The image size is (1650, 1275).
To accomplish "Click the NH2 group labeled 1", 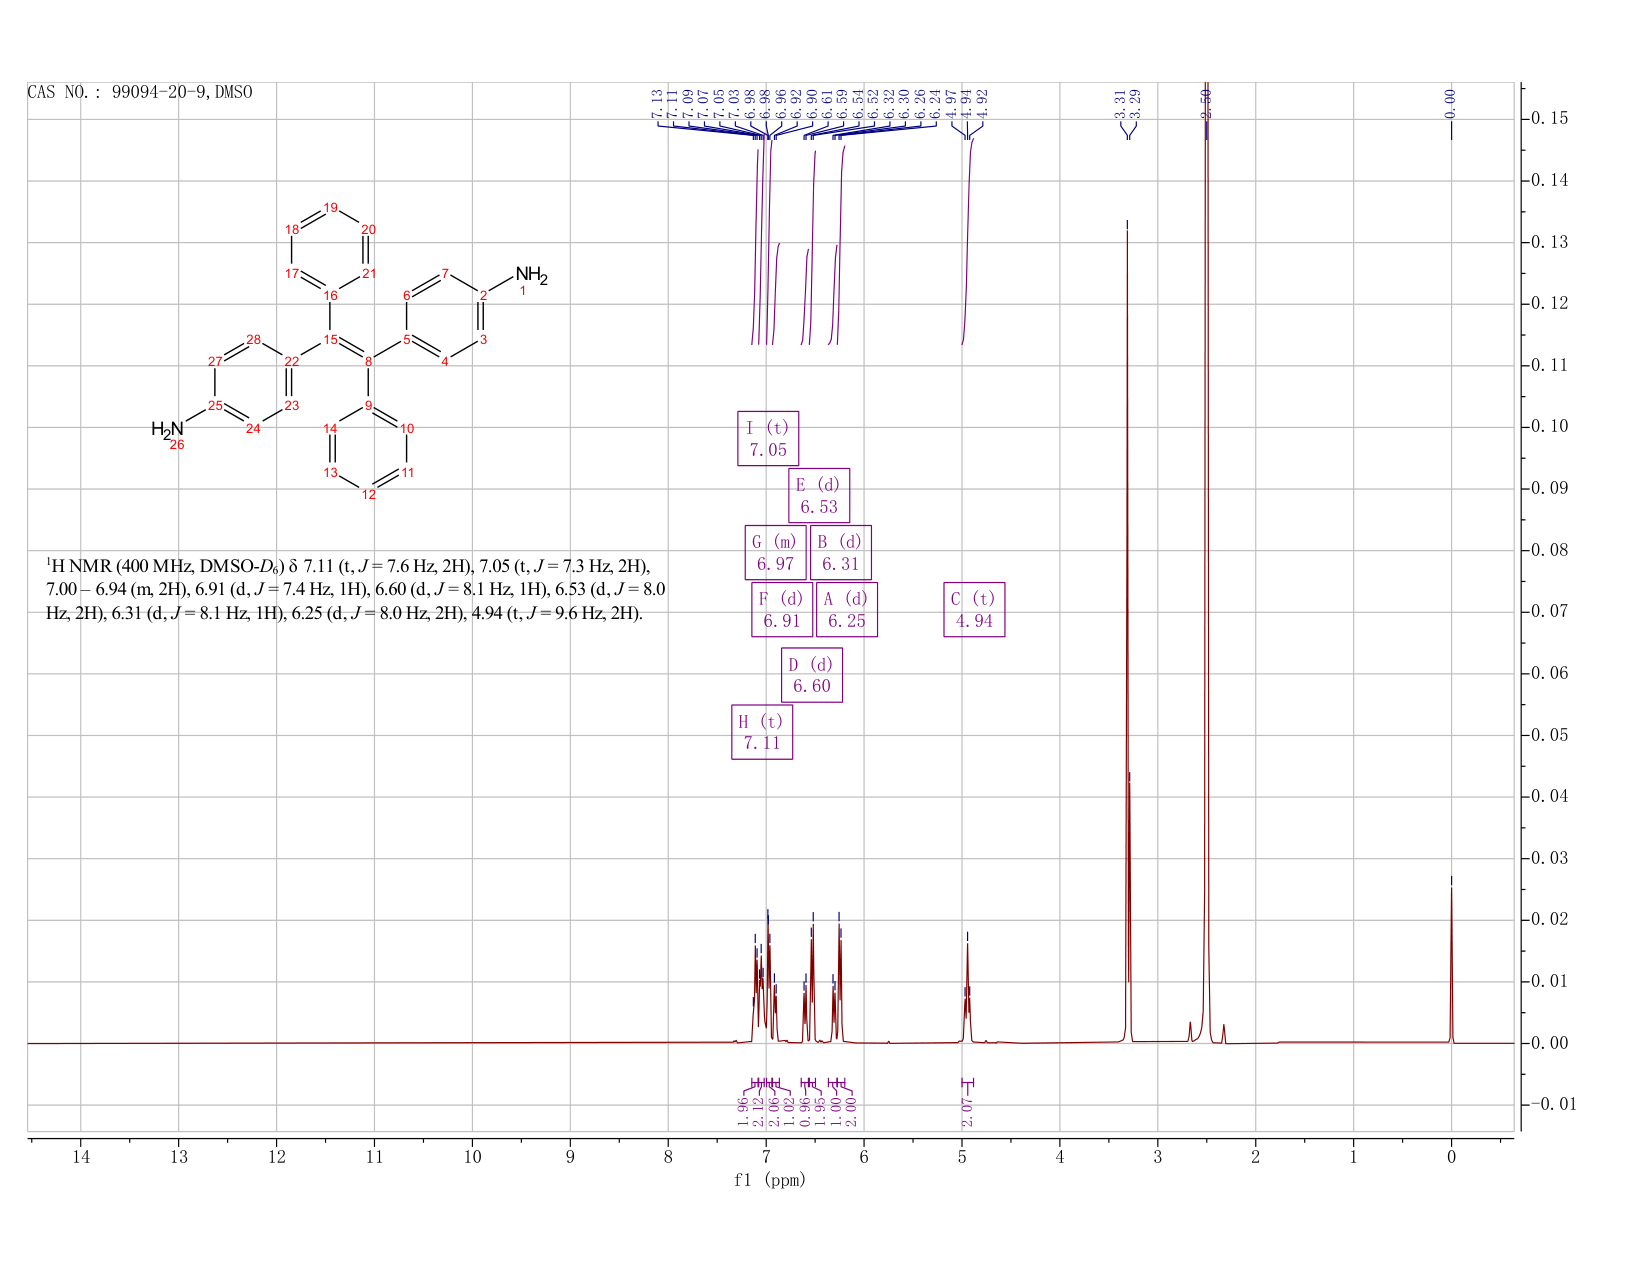I will (531, 276).
